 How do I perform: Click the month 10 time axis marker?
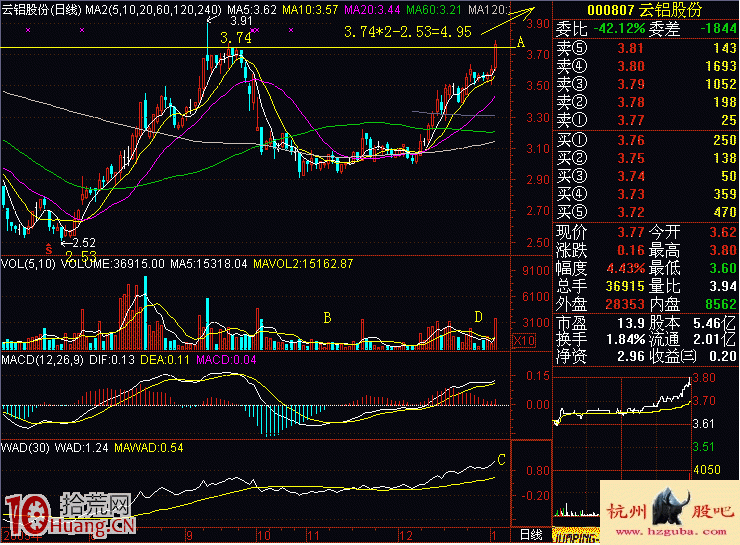coord(263,536)
